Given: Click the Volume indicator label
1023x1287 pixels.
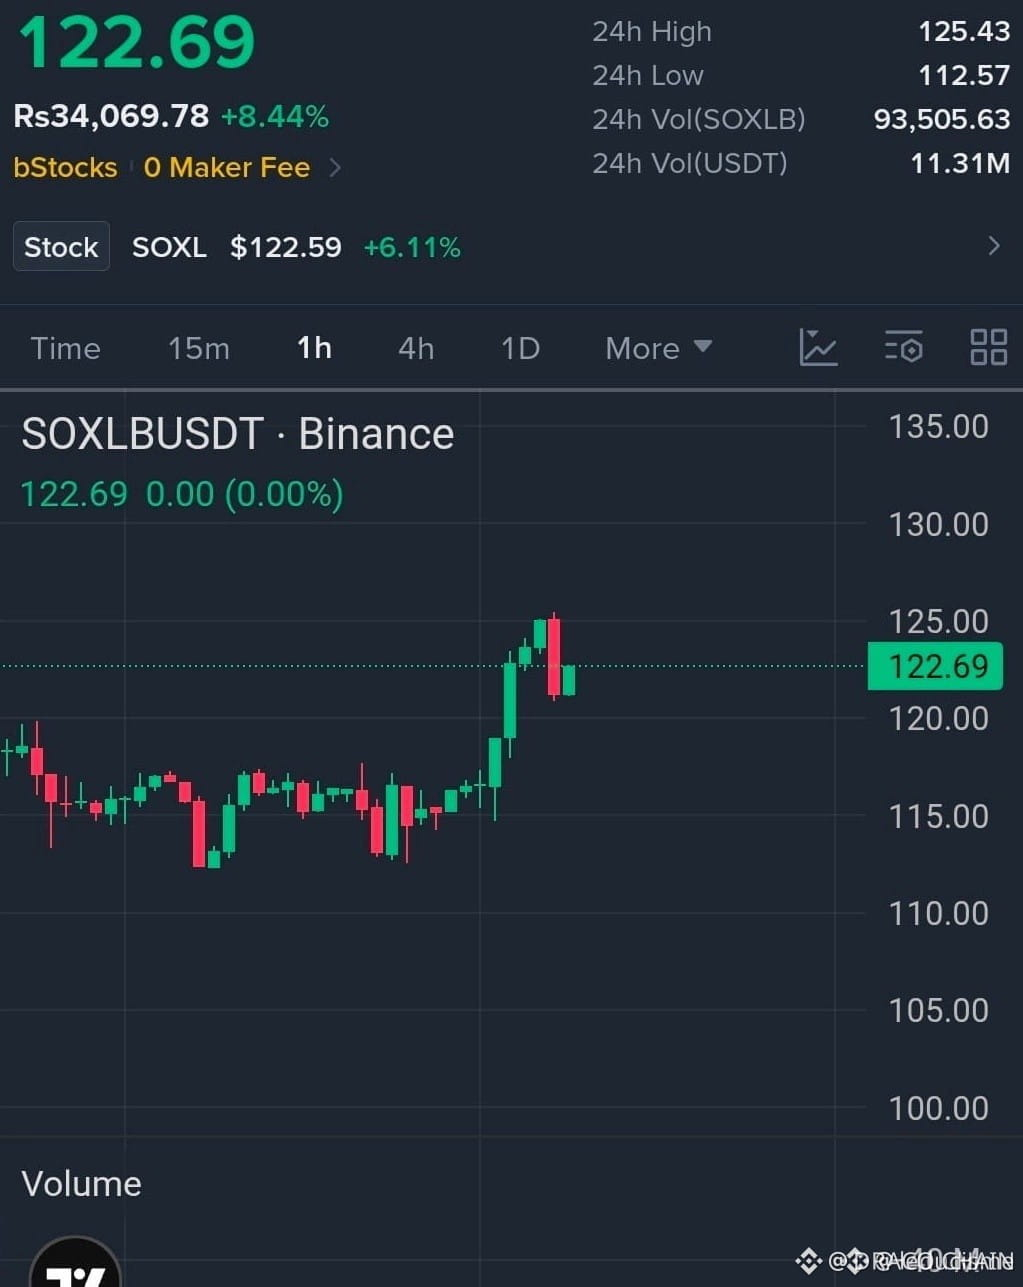Looking at the screenshot, I should [82, 1184].
